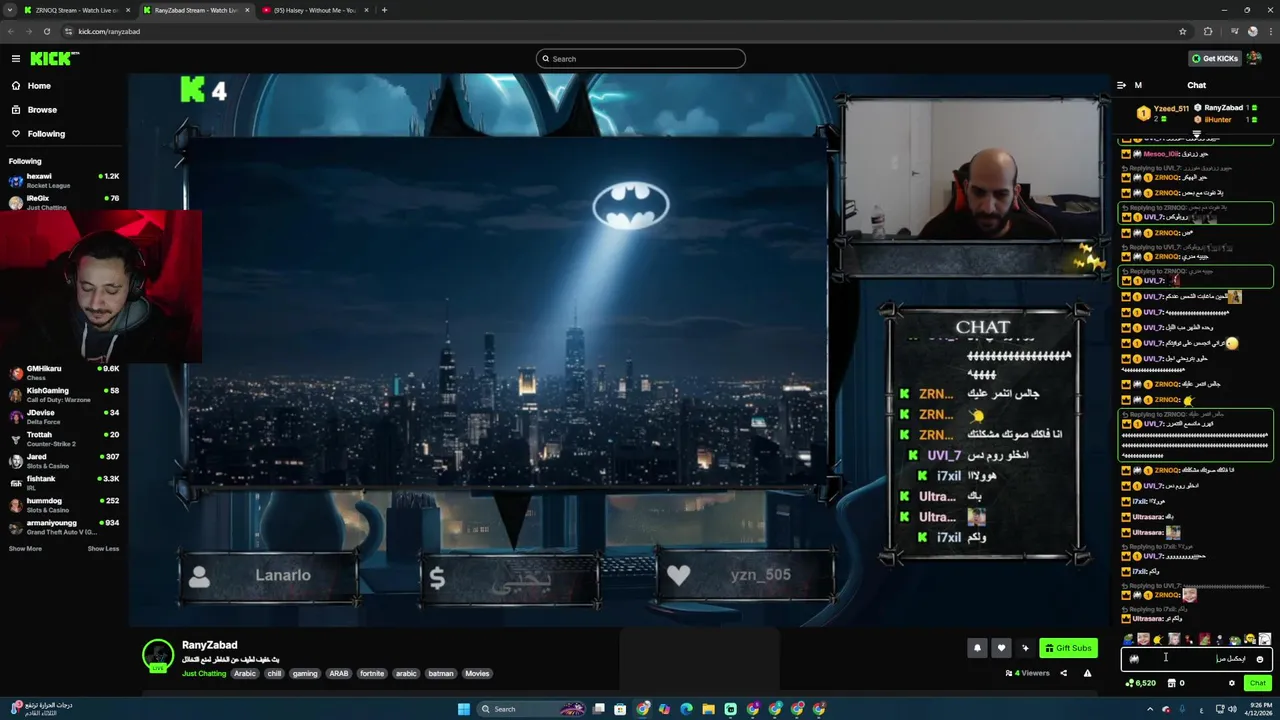1280x720 pixels.
Task: Click the RanyZabad channel name
Action: pyautogui.click(x=209, y=645)
